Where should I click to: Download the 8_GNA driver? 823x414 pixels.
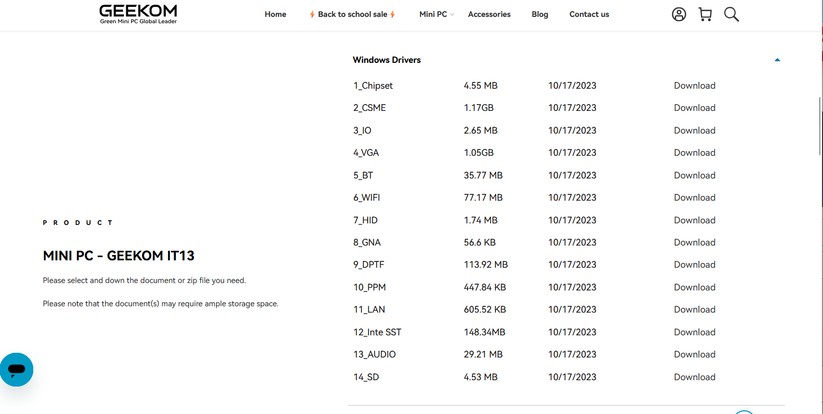tap(694, 242)
